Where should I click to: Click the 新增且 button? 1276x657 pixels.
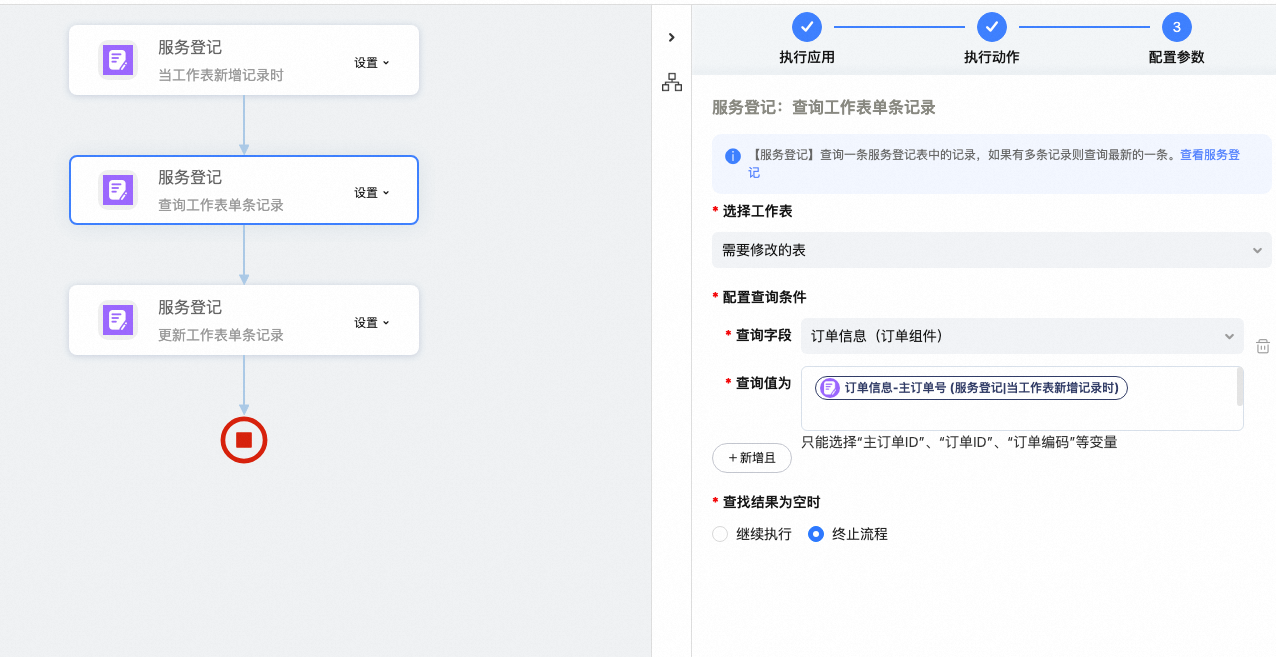click(x=752, y=458)
